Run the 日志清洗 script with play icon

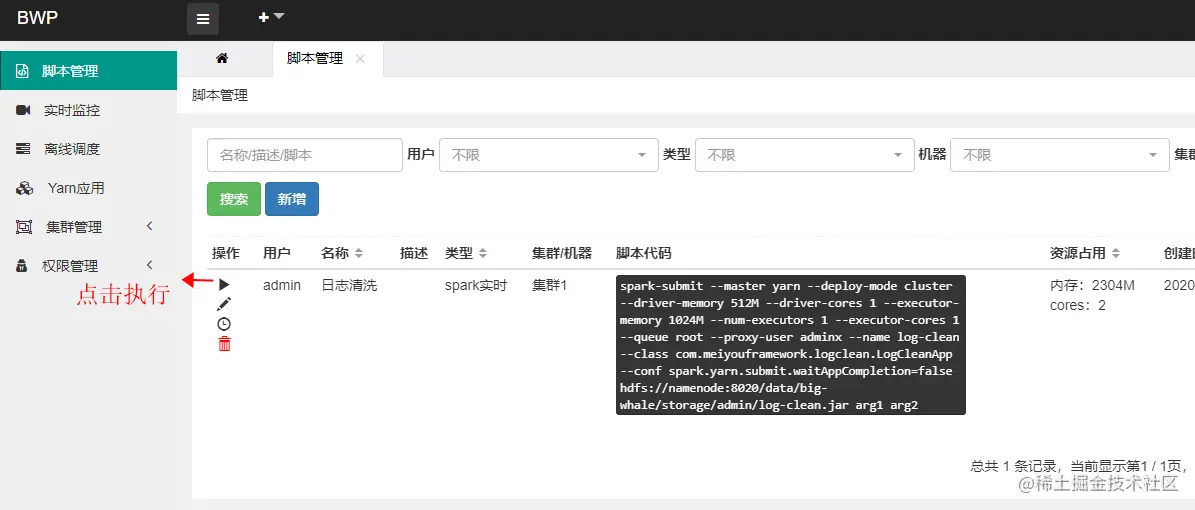[224, 284]
